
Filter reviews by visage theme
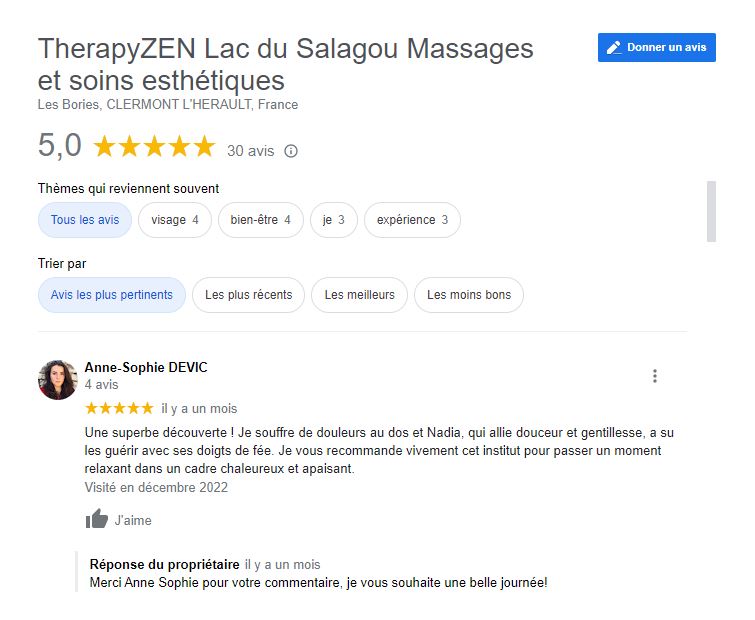175,220
